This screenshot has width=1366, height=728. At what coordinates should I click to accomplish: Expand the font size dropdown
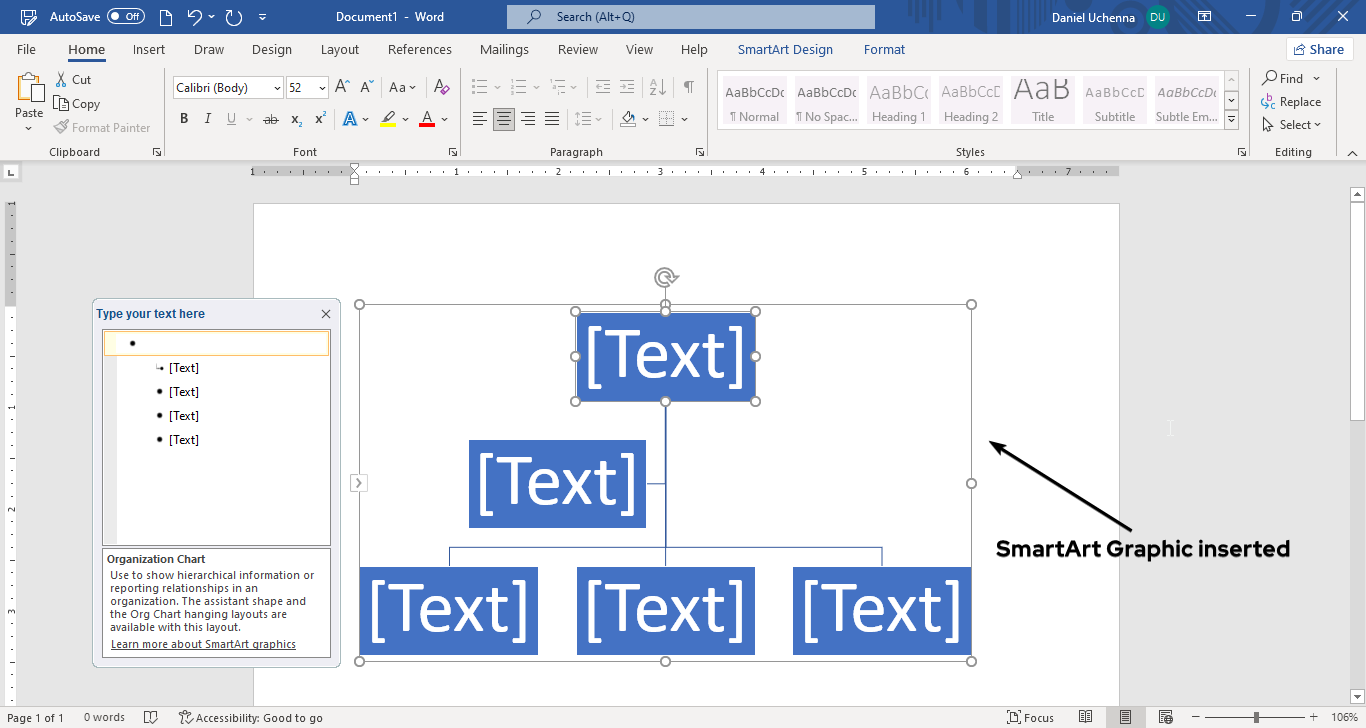(x=322, y=88)
